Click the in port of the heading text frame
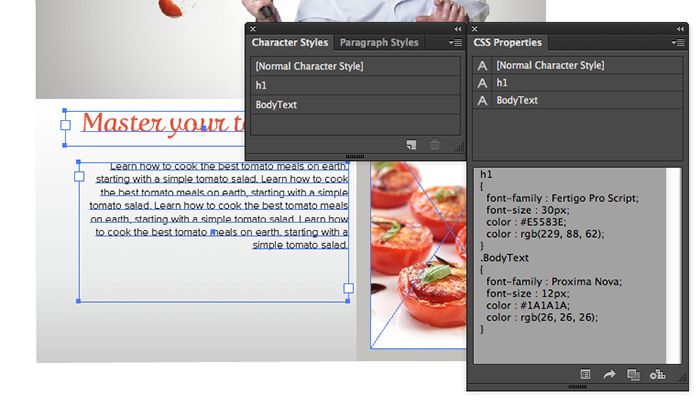 (66, 125)
